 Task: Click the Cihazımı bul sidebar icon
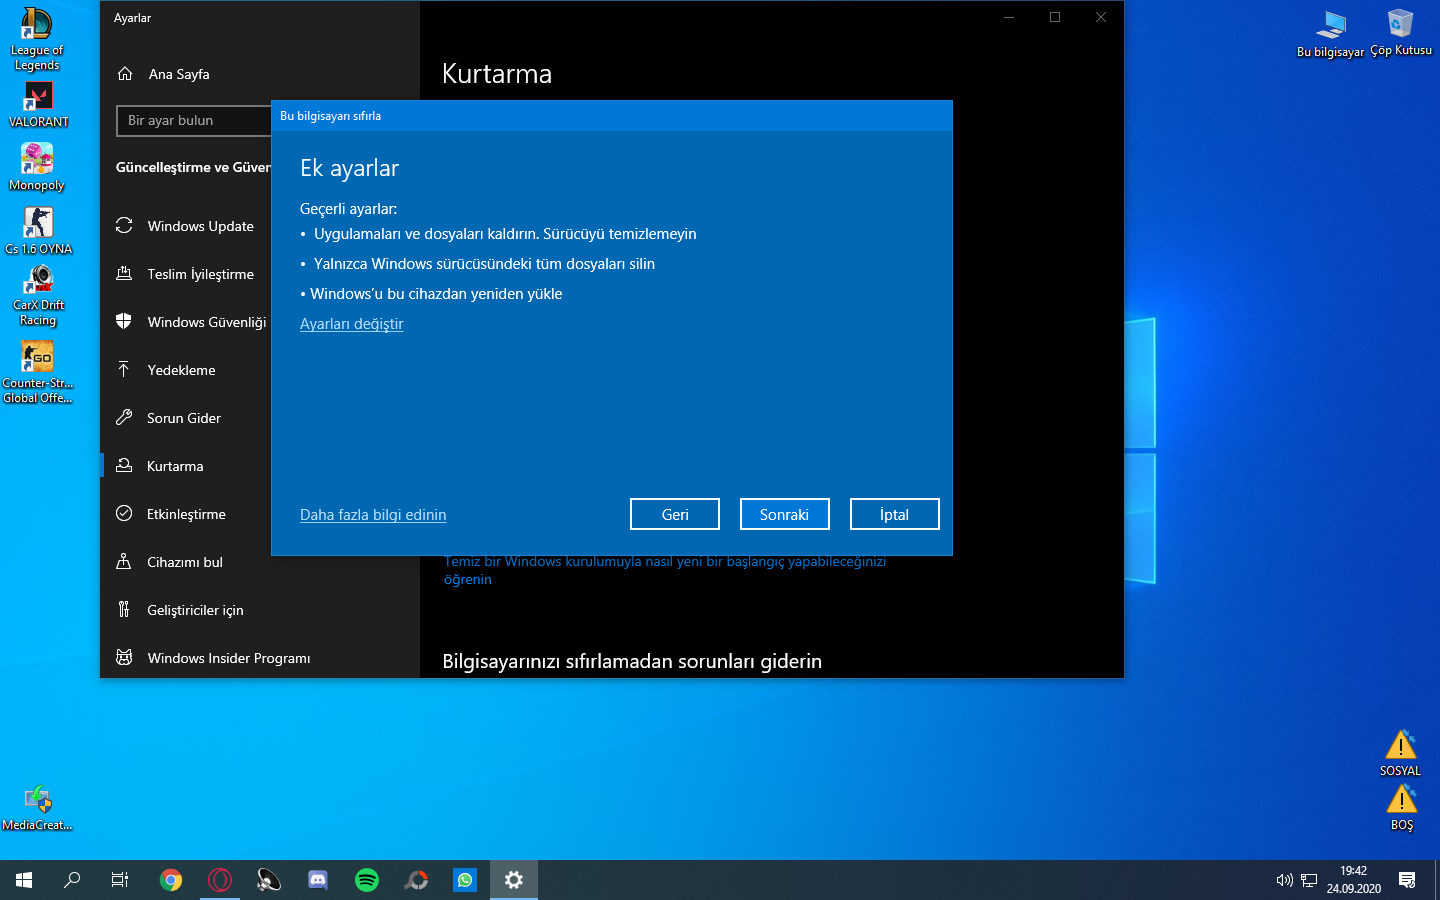click(x=124, y=562)
